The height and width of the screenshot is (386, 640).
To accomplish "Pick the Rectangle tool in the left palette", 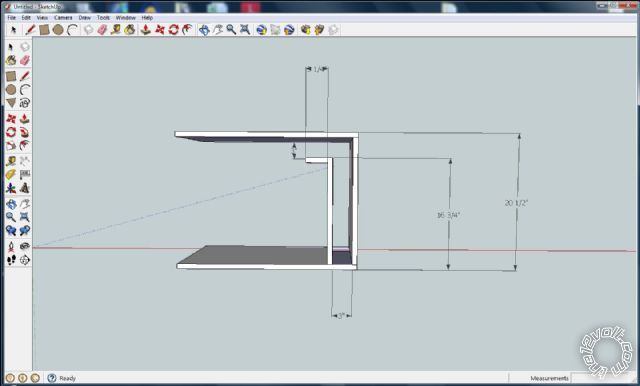I will point(11,76).
